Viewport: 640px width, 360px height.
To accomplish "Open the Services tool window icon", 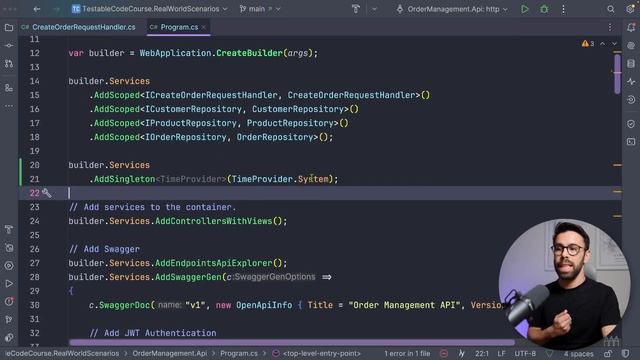I will 9,265.
